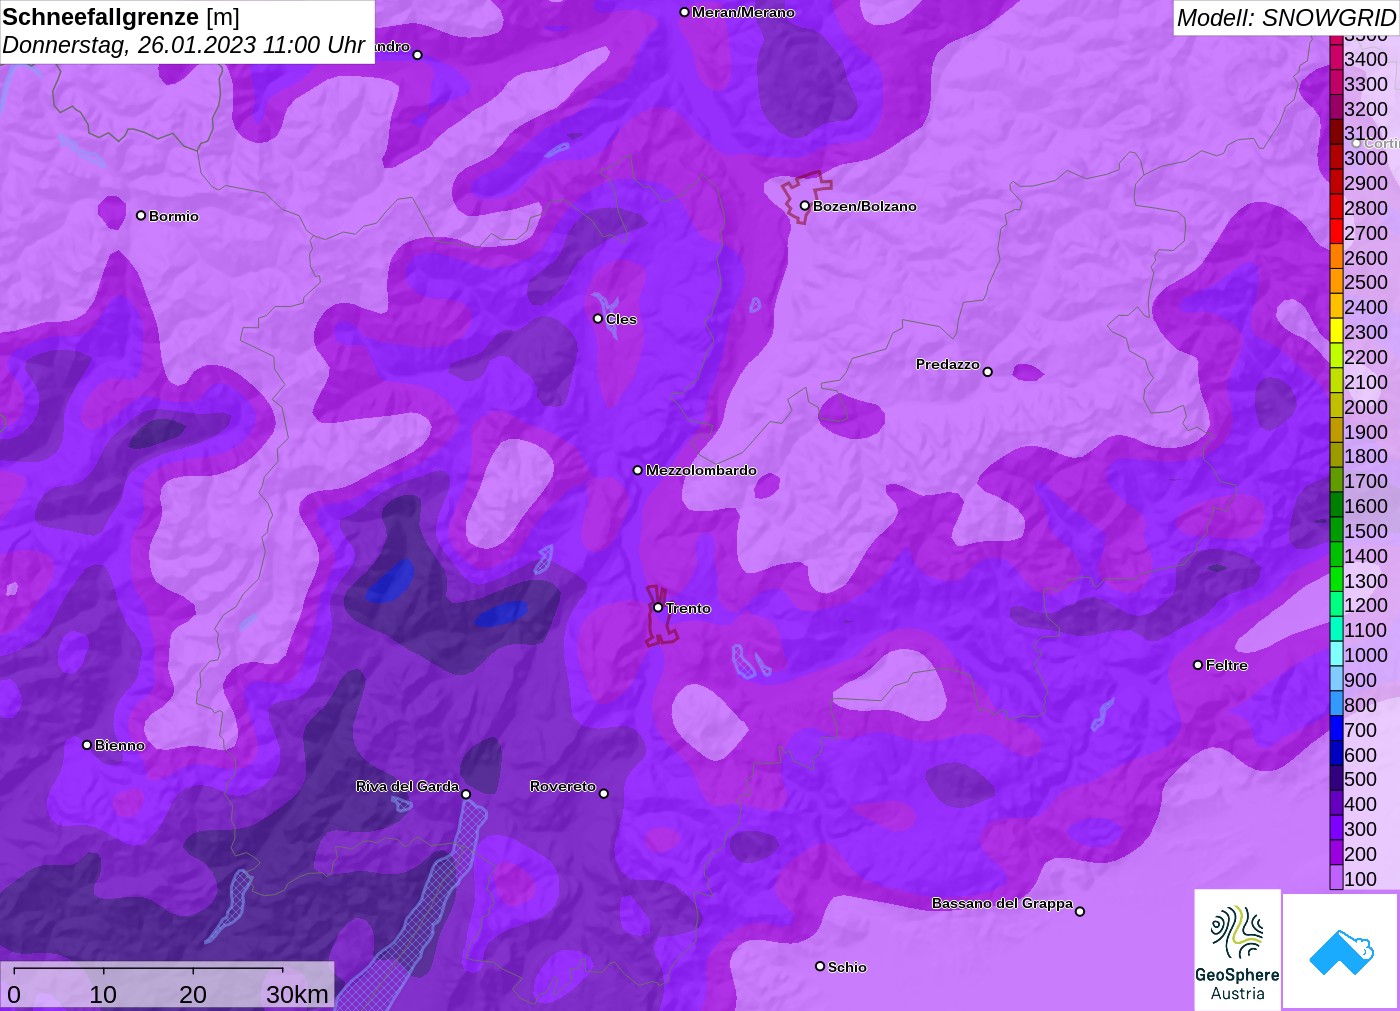Click the Schneefallgrenze [m] title

pyautogui.click(x=121, y=17)
